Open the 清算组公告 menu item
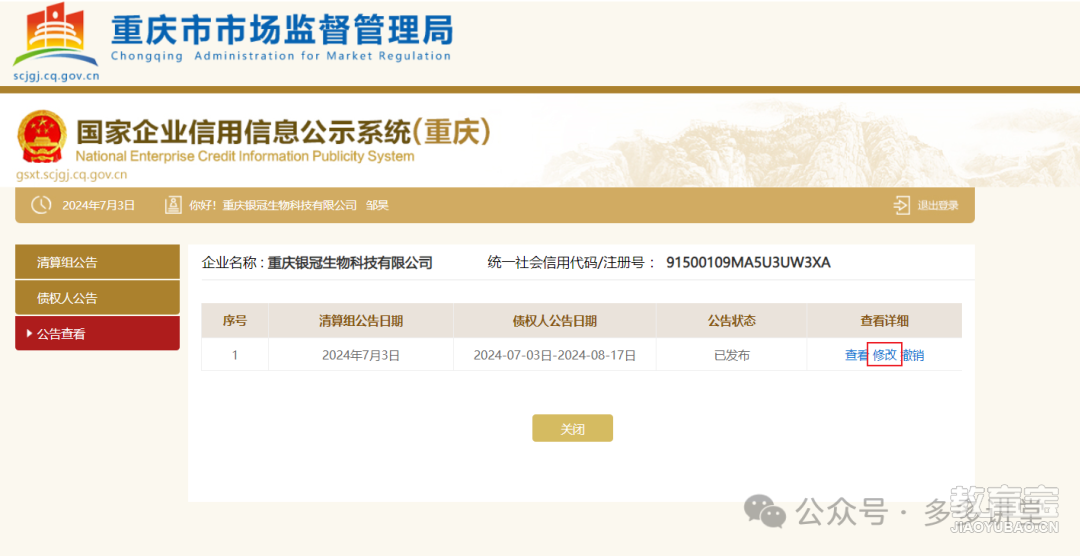 click(x=97, y=262)
